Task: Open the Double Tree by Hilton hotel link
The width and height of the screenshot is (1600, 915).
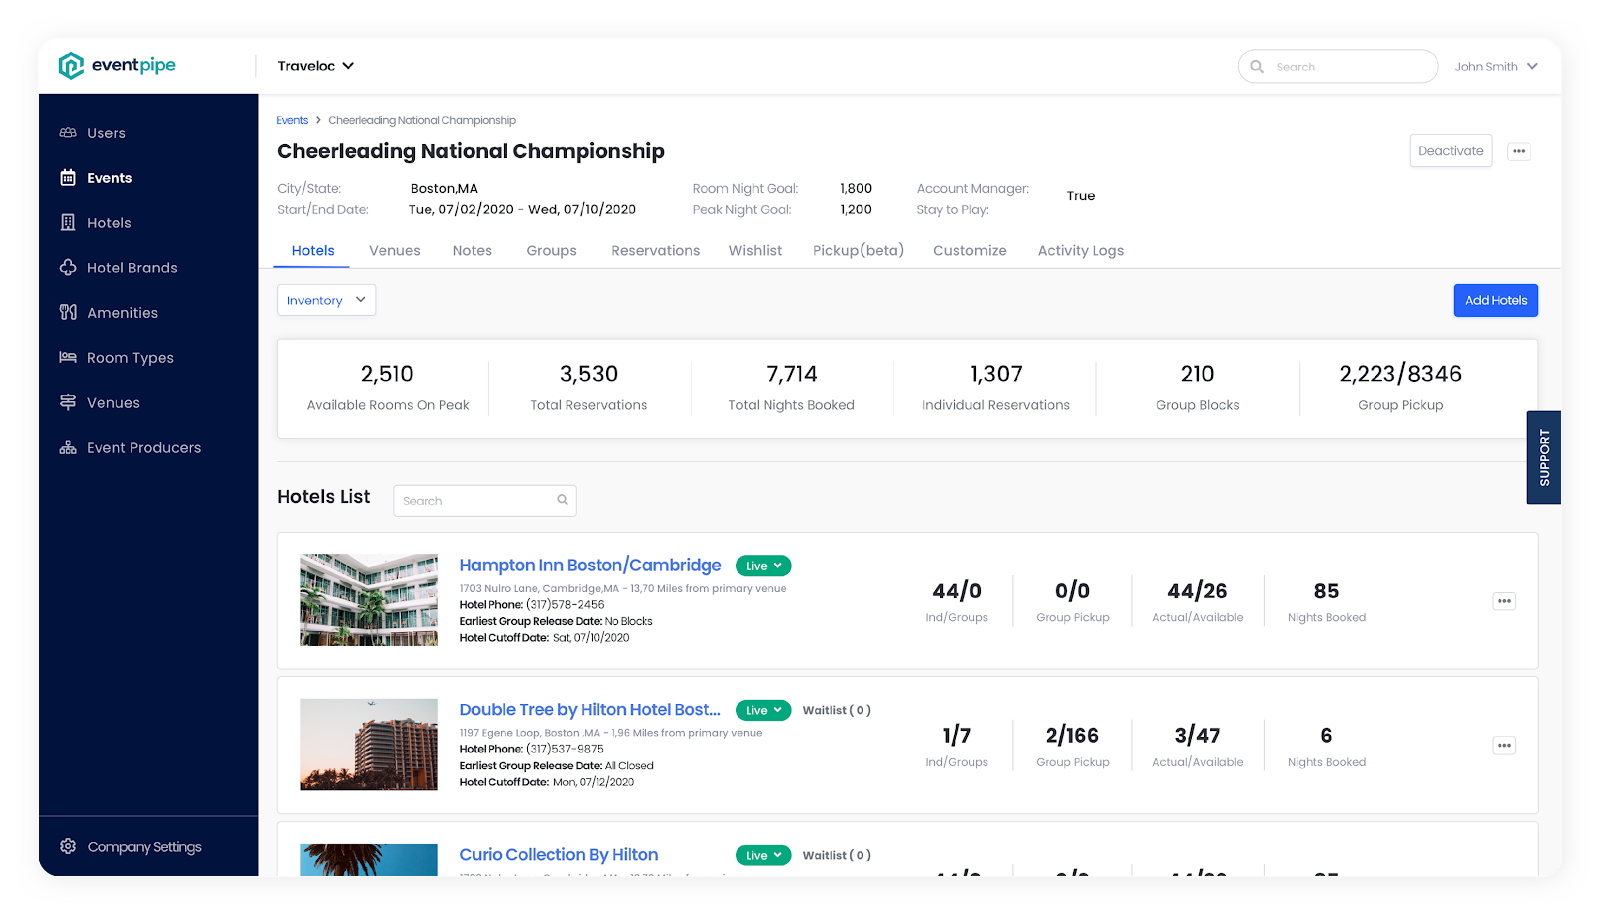Action: pos(590,710)
